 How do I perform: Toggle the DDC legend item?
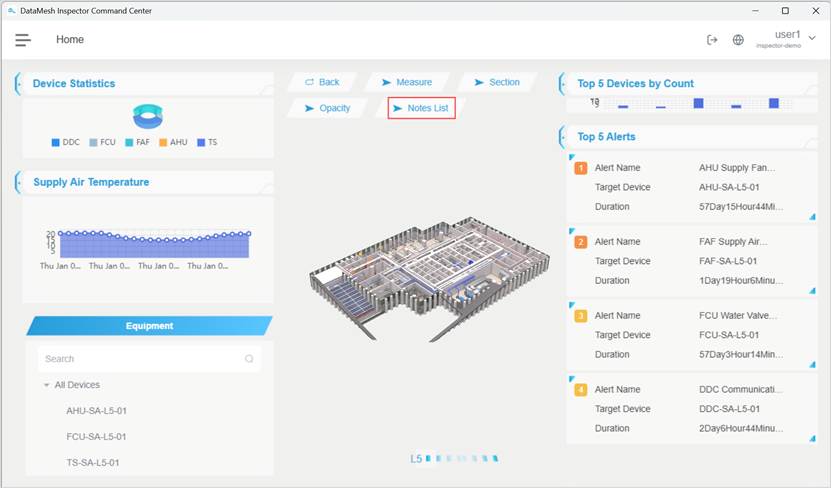click(x=65, y=142)
